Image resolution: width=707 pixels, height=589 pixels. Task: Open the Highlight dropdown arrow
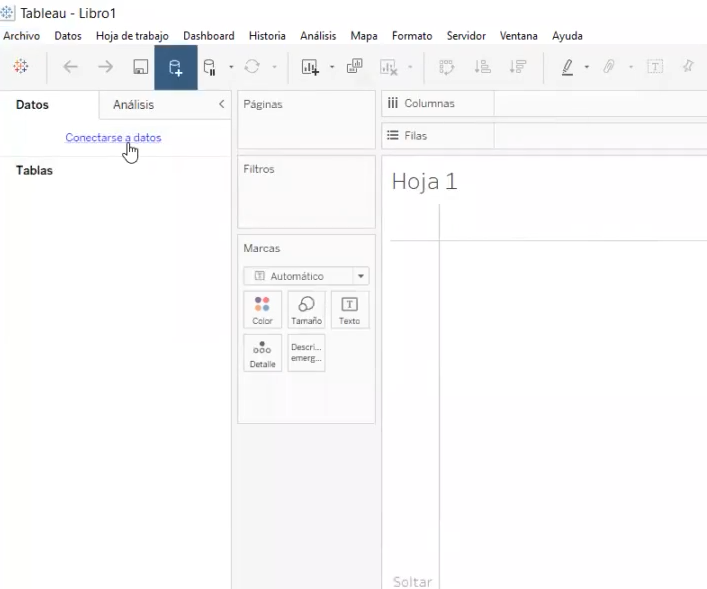click(587, 67)
